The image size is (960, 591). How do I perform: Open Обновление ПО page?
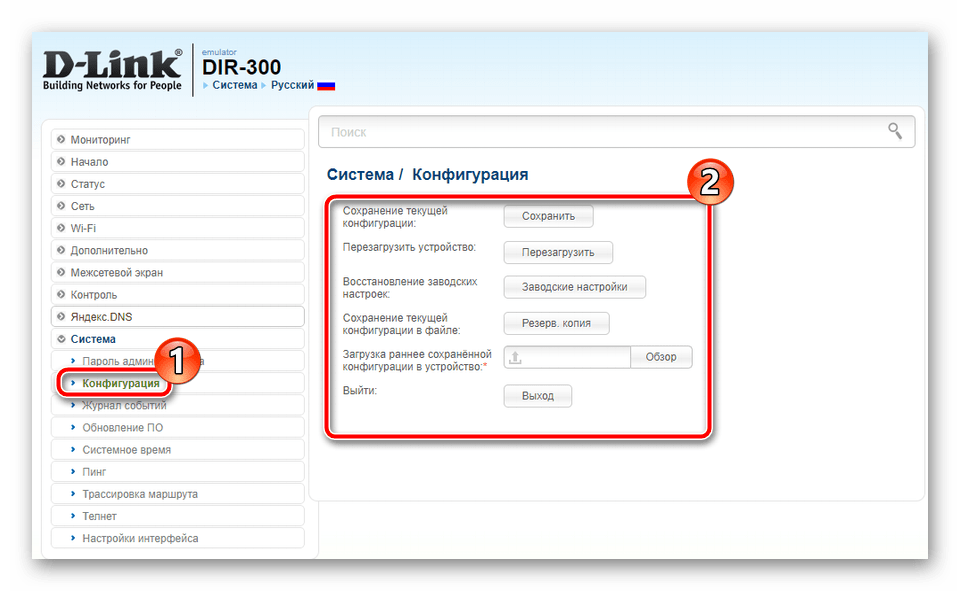[x=178, y=427]
